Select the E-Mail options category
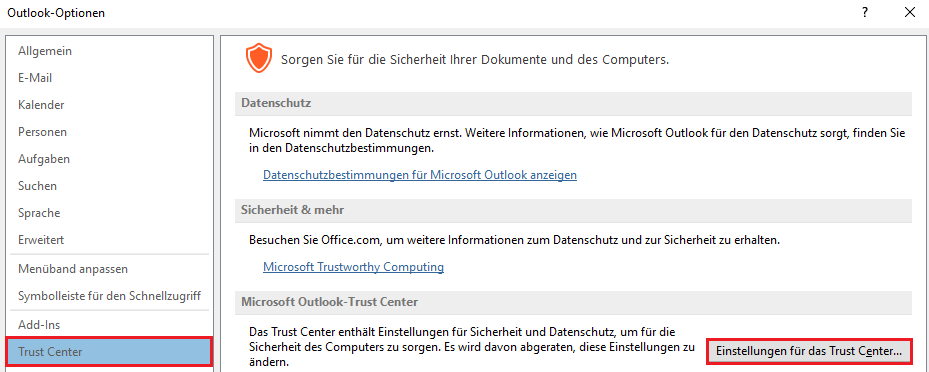This screenshot has width=929, height=372. tap(109, 78)
